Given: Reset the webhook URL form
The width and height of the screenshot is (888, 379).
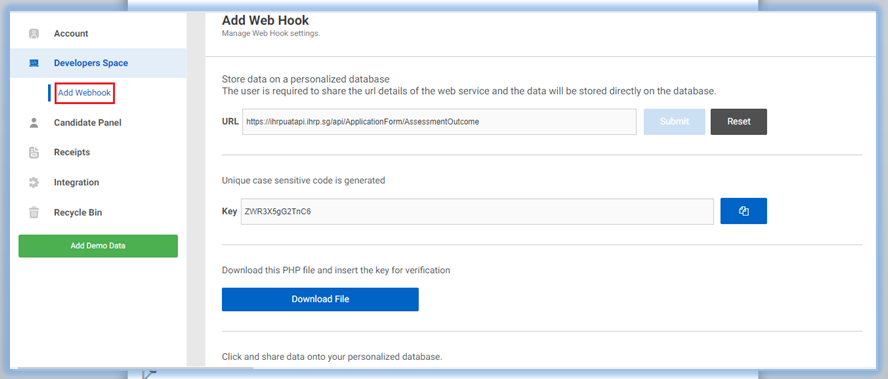Looking at the screenshot, I should [x=739, y=122].
